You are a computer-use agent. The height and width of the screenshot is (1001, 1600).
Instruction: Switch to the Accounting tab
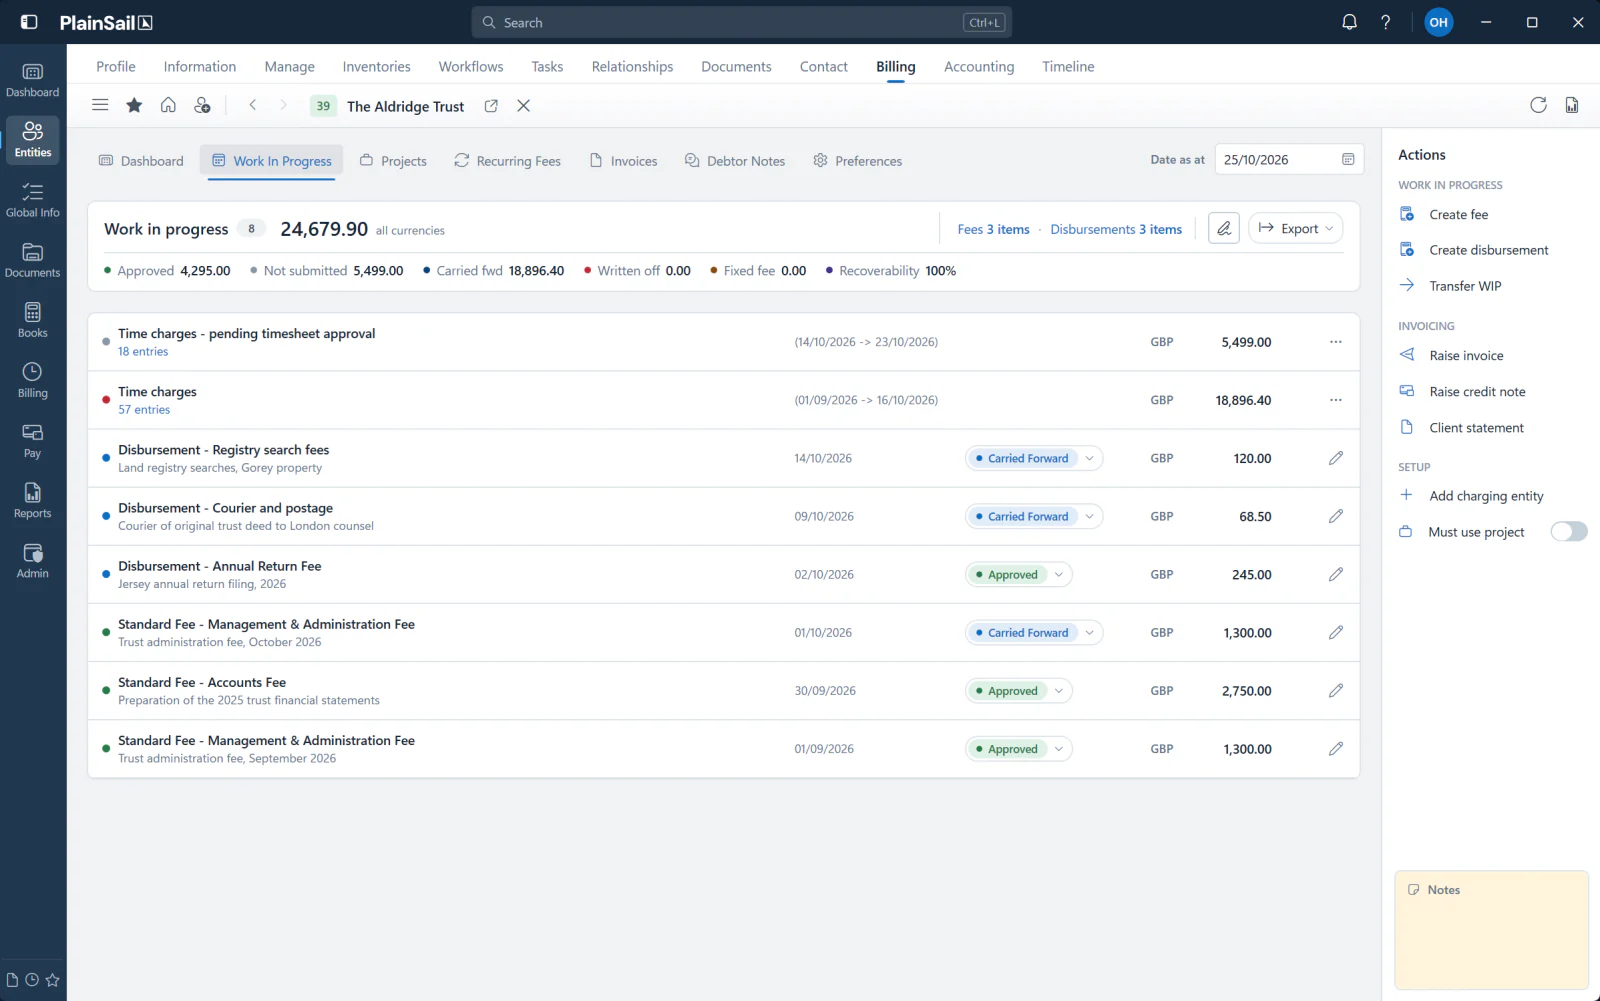(x=979, y=66)
